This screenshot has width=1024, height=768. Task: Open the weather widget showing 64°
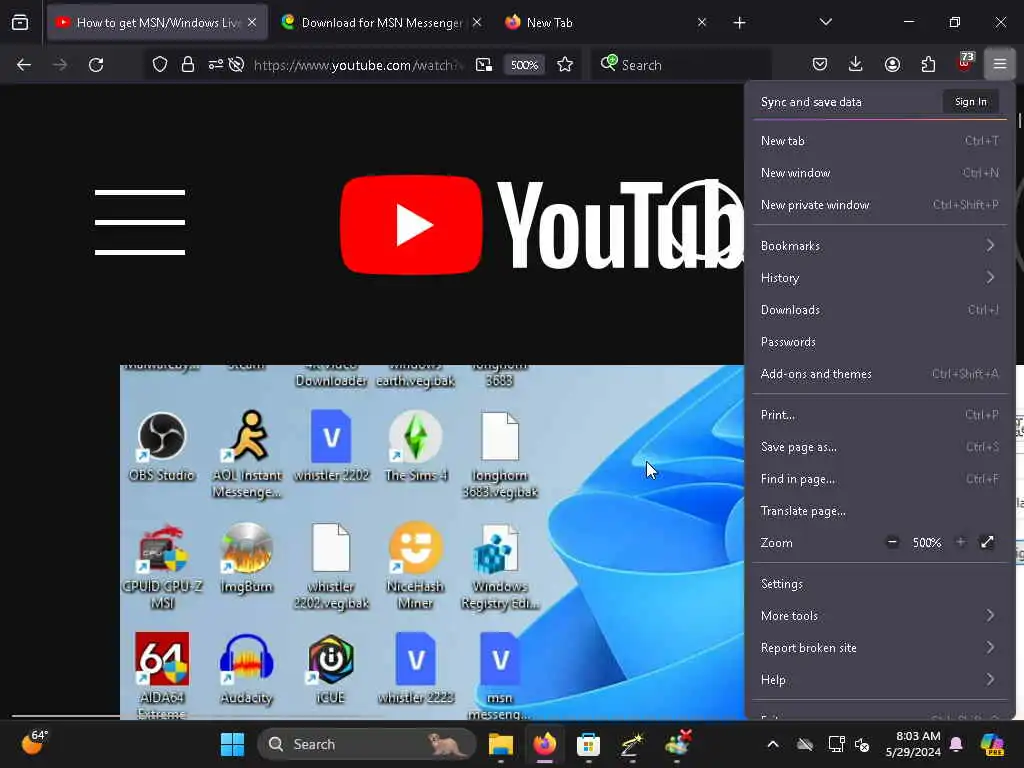[35, 743]
